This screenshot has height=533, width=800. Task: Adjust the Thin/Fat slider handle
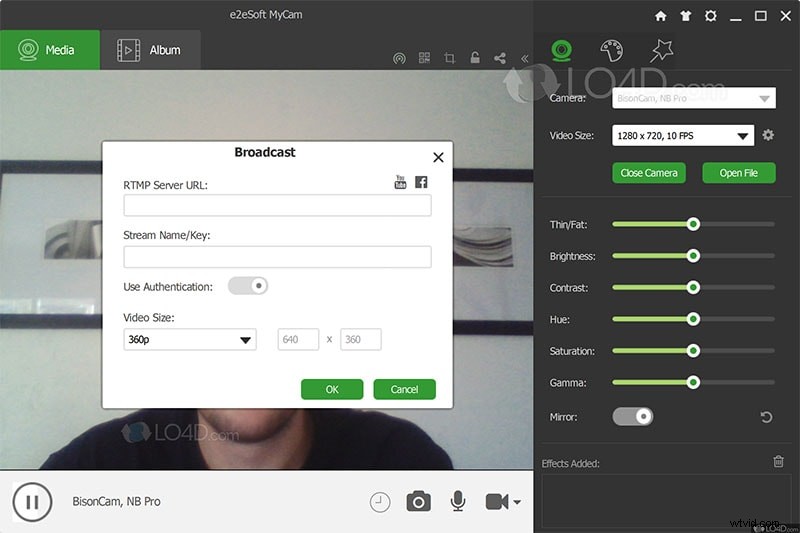point(693,224)
